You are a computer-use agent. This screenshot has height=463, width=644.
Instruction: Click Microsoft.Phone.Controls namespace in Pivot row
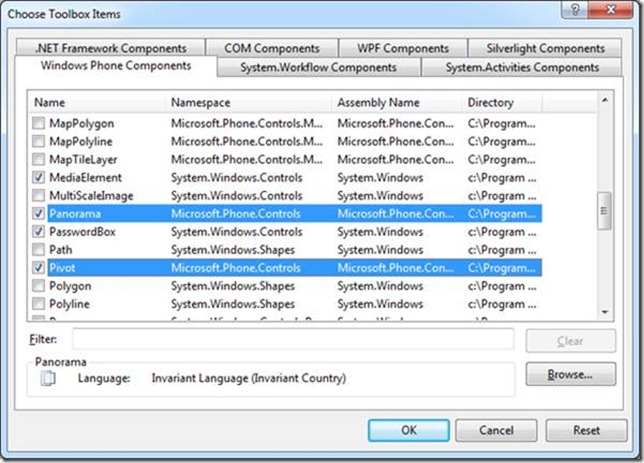[x=236, y=268]
